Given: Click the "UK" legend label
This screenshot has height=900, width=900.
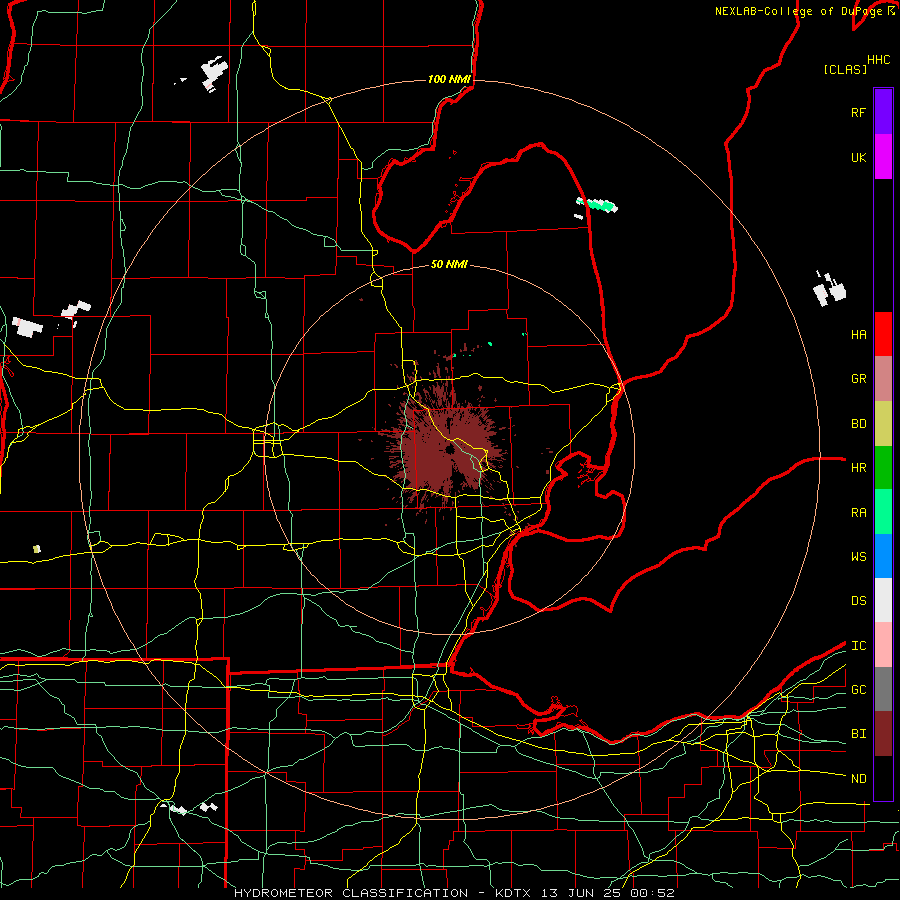Looking at the screenshot, I should 858,157.
